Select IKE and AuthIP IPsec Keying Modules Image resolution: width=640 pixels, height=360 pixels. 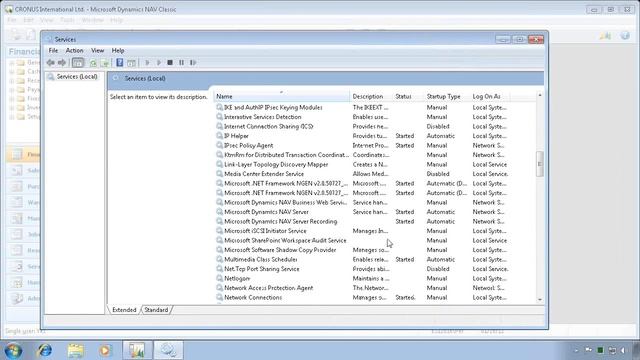tap(362, 107)
